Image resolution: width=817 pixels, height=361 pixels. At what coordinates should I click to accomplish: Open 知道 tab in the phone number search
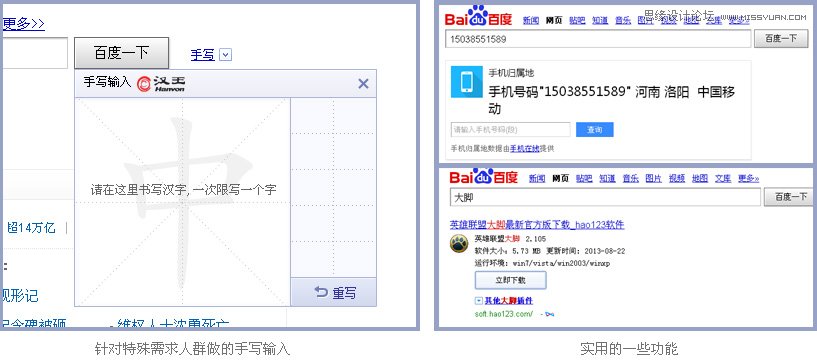600,20
